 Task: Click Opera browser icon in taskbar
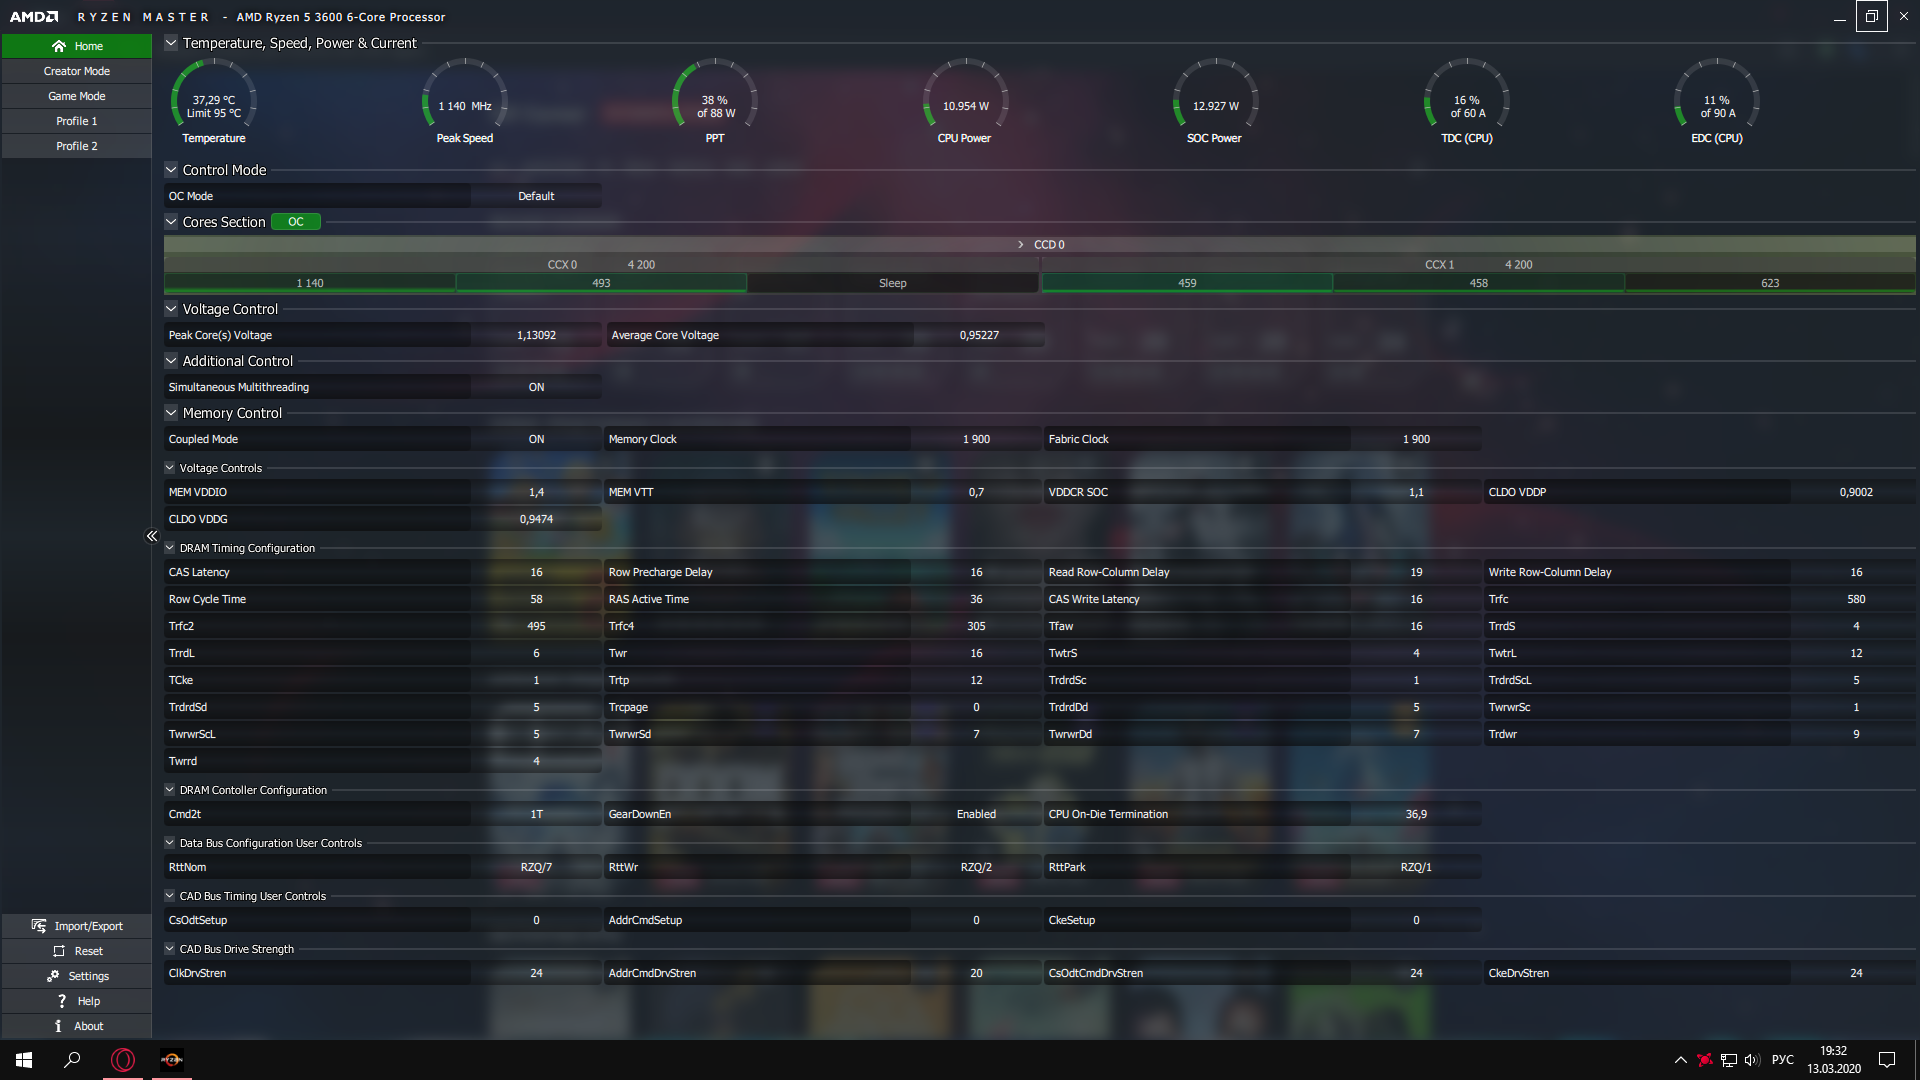pyautogui.click(x=123, y=1060)
